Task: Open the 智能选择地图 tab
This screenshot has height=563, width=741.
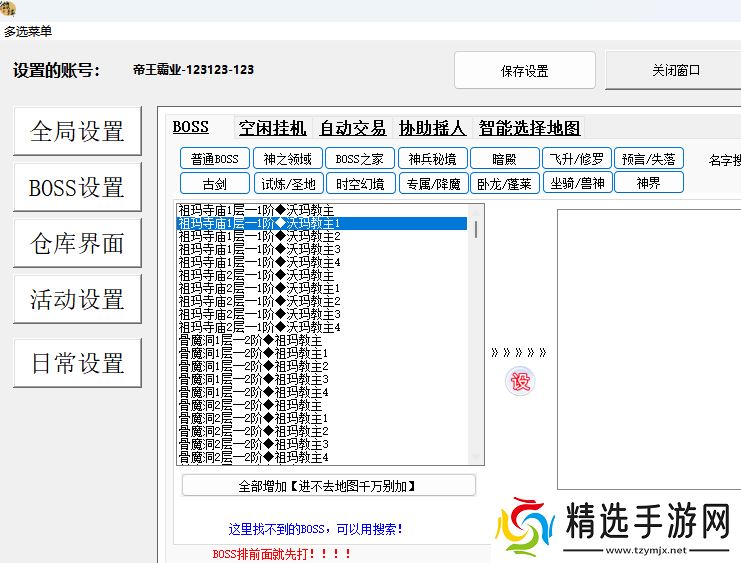Action: click(x=529, y=128)
